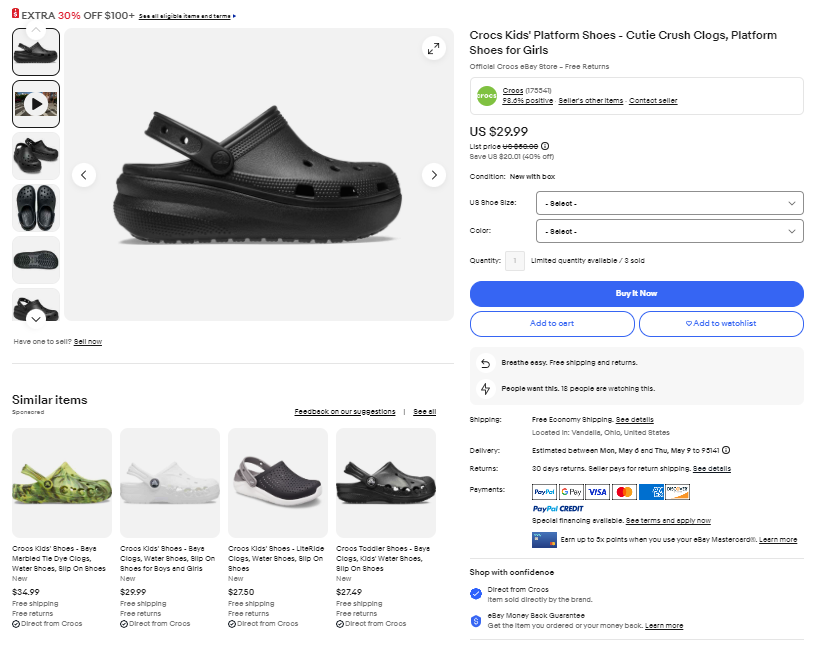Click the Sell now link

click(x=88, y=342)
